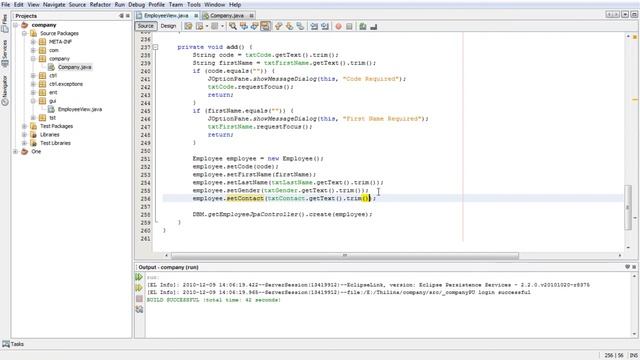Open the Refactor menu
Screen dimensions: 640x360
(x=100, y=4)
